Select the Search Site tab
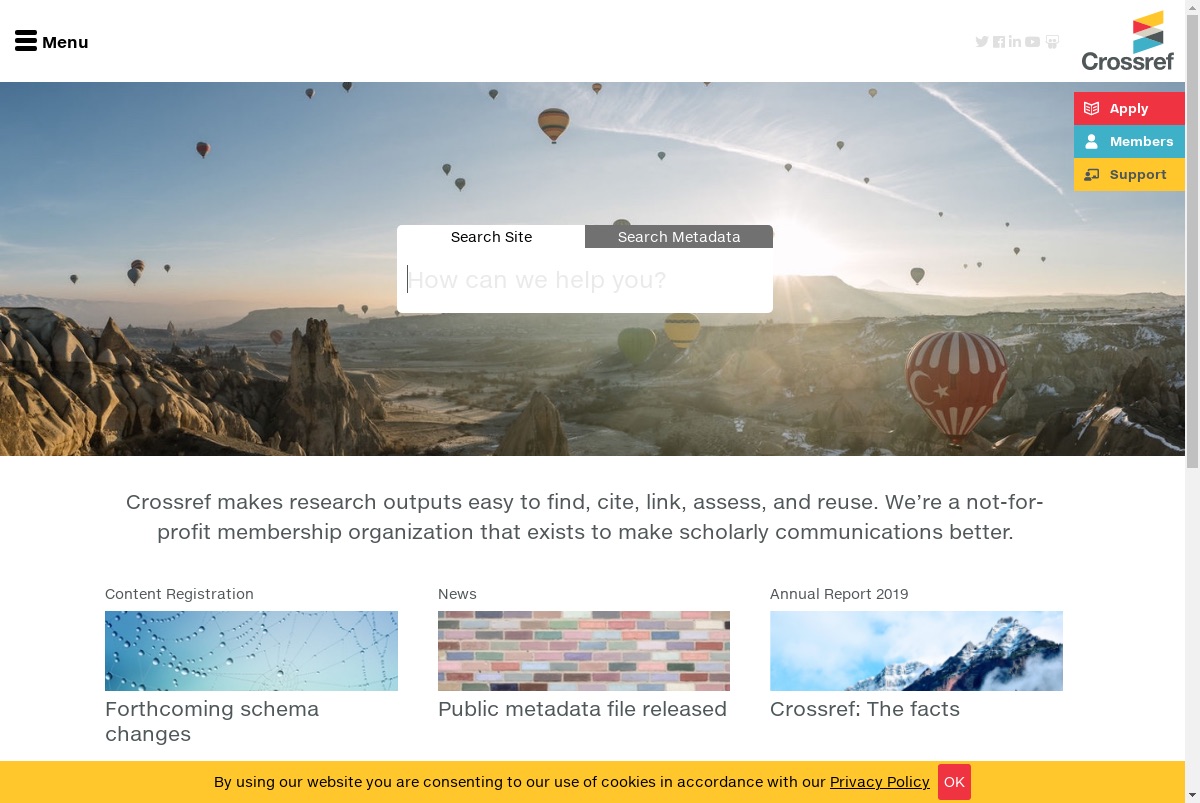Viewport: 1200px width, 803px height. coord(491,237)
